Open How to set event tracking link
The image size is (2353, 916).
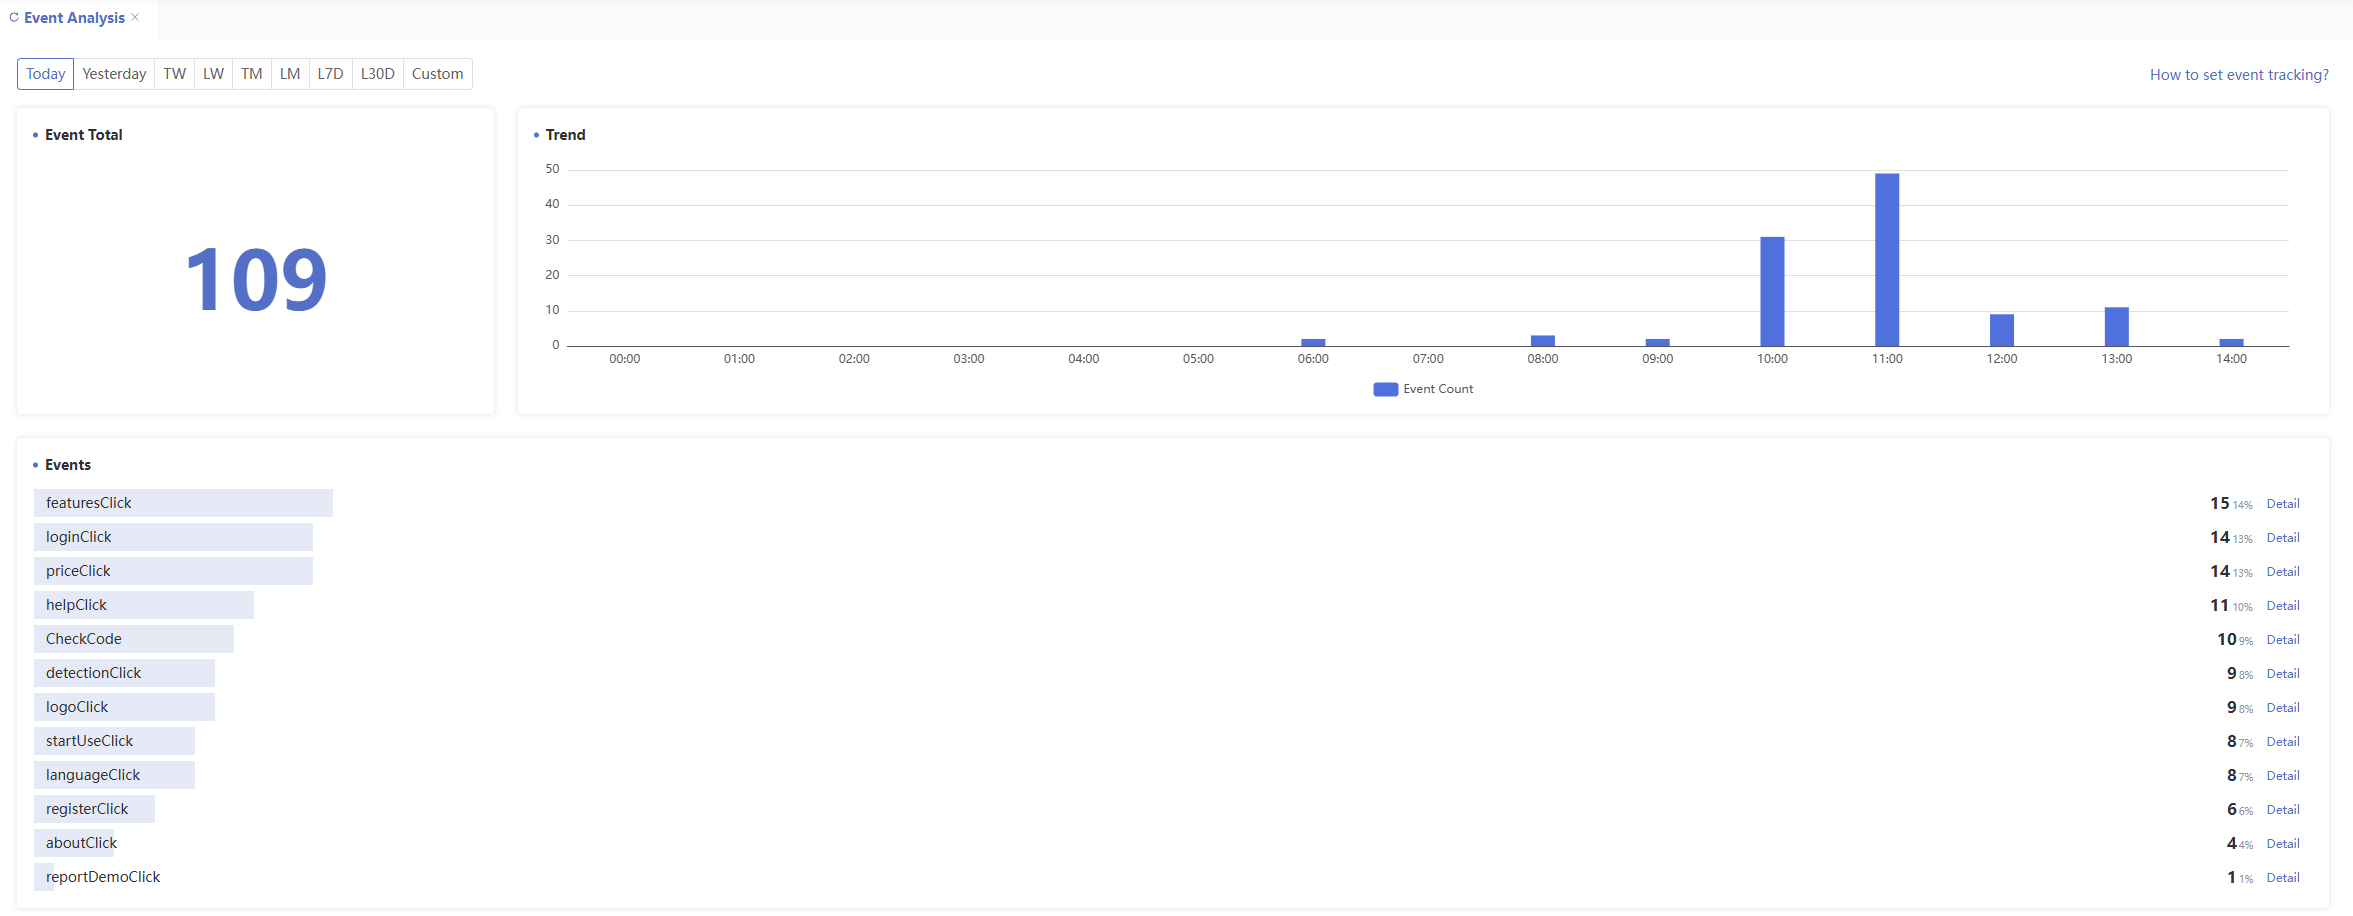2238,75
